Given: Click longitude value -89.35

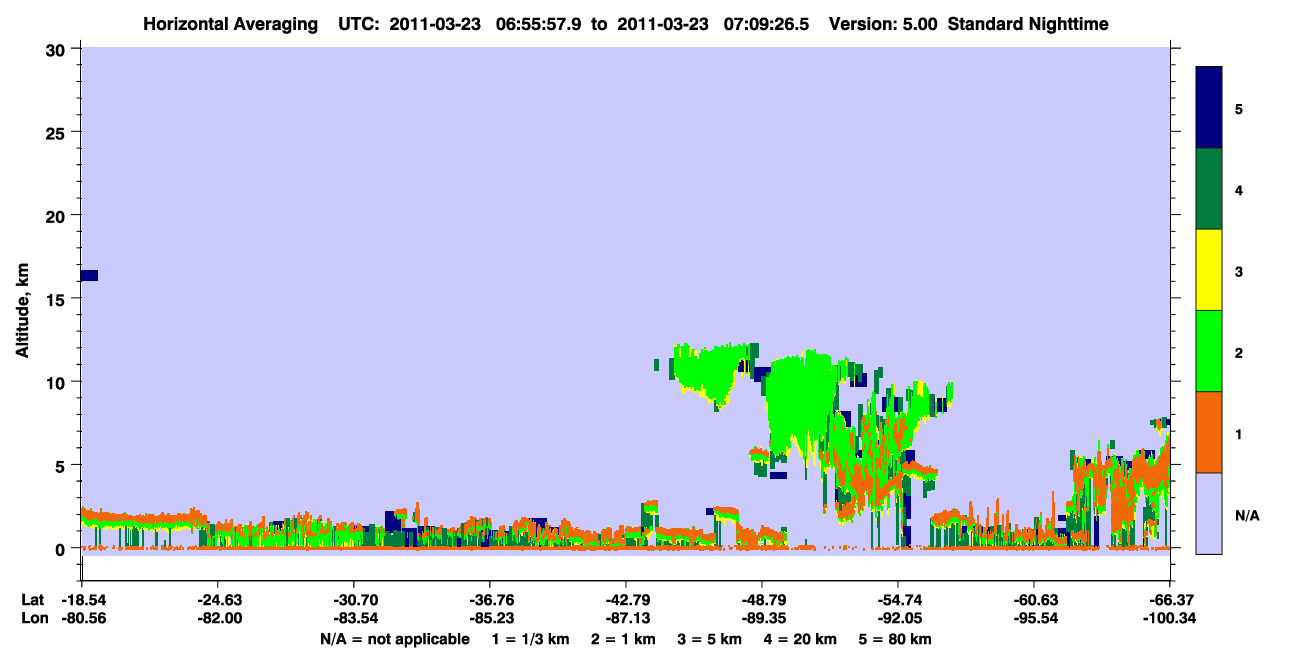Looking at the screenshot, I should click(x=762, y=619).
